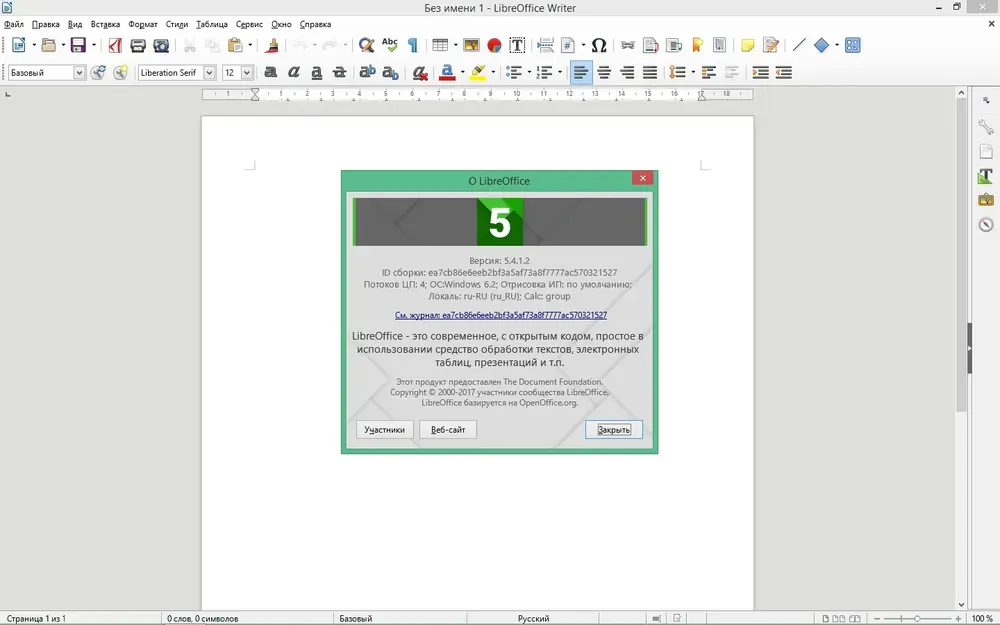Click the Закрыть button in dialog

pos(614,429)
